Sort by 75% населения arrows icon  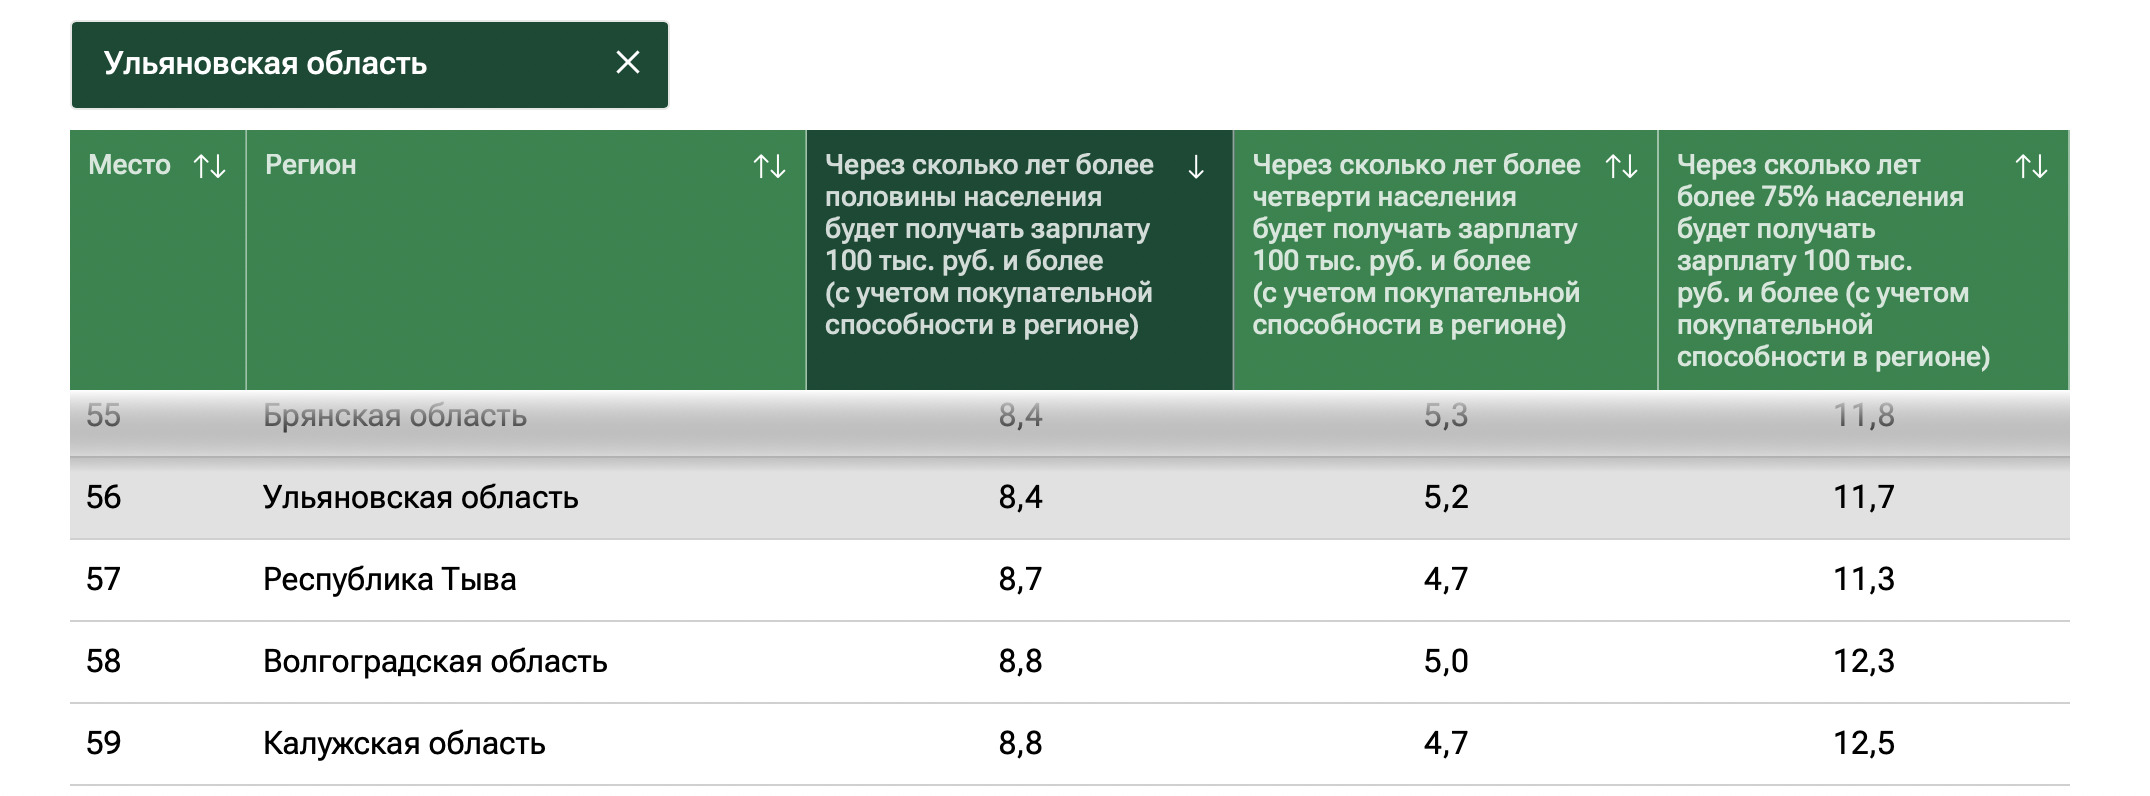[x=2031, y=166]
